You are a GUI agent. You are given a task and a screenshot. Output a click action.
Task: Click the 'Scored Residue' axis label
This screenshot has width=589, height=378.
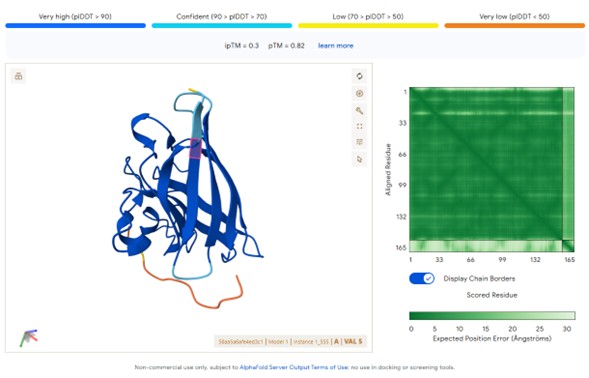click(492, 295)
